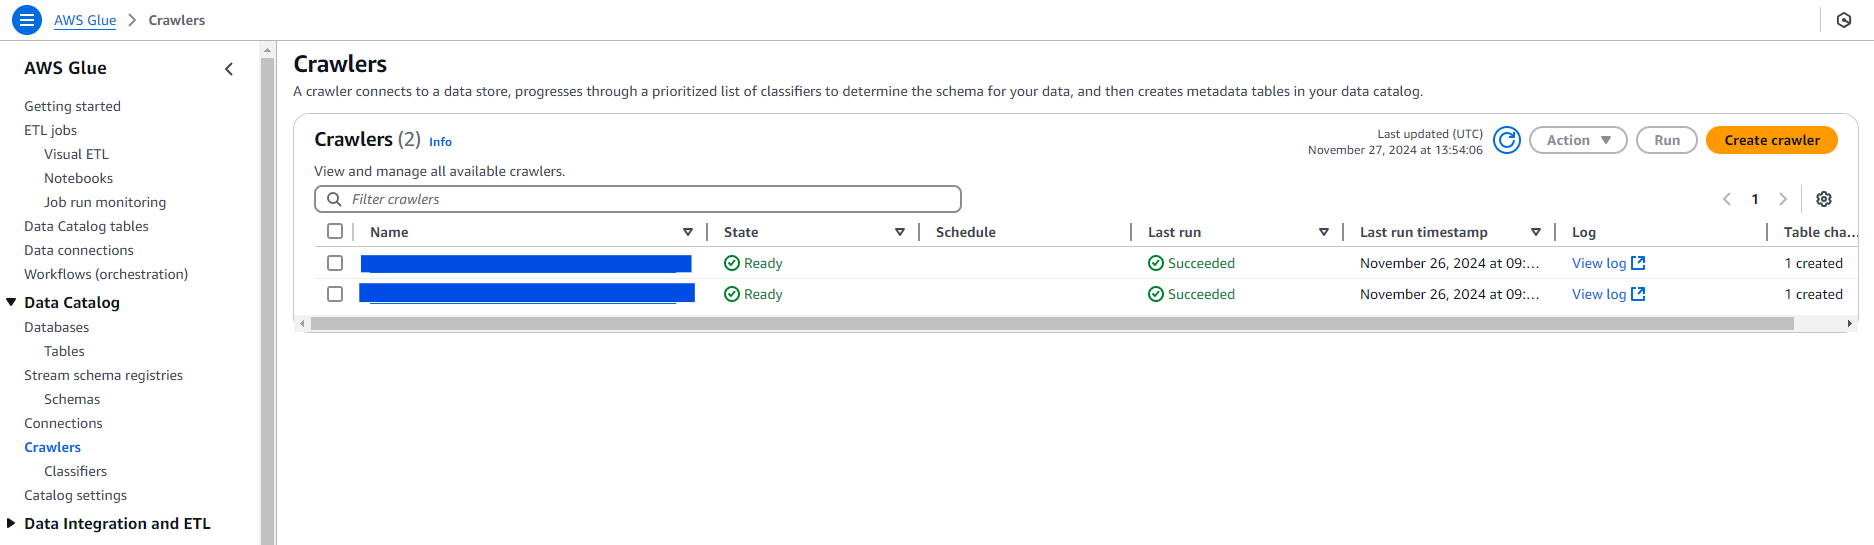Open the first redacted crawler name link
The width and height of the screenshot is (1874, 545).
click(x=526, y=263)
